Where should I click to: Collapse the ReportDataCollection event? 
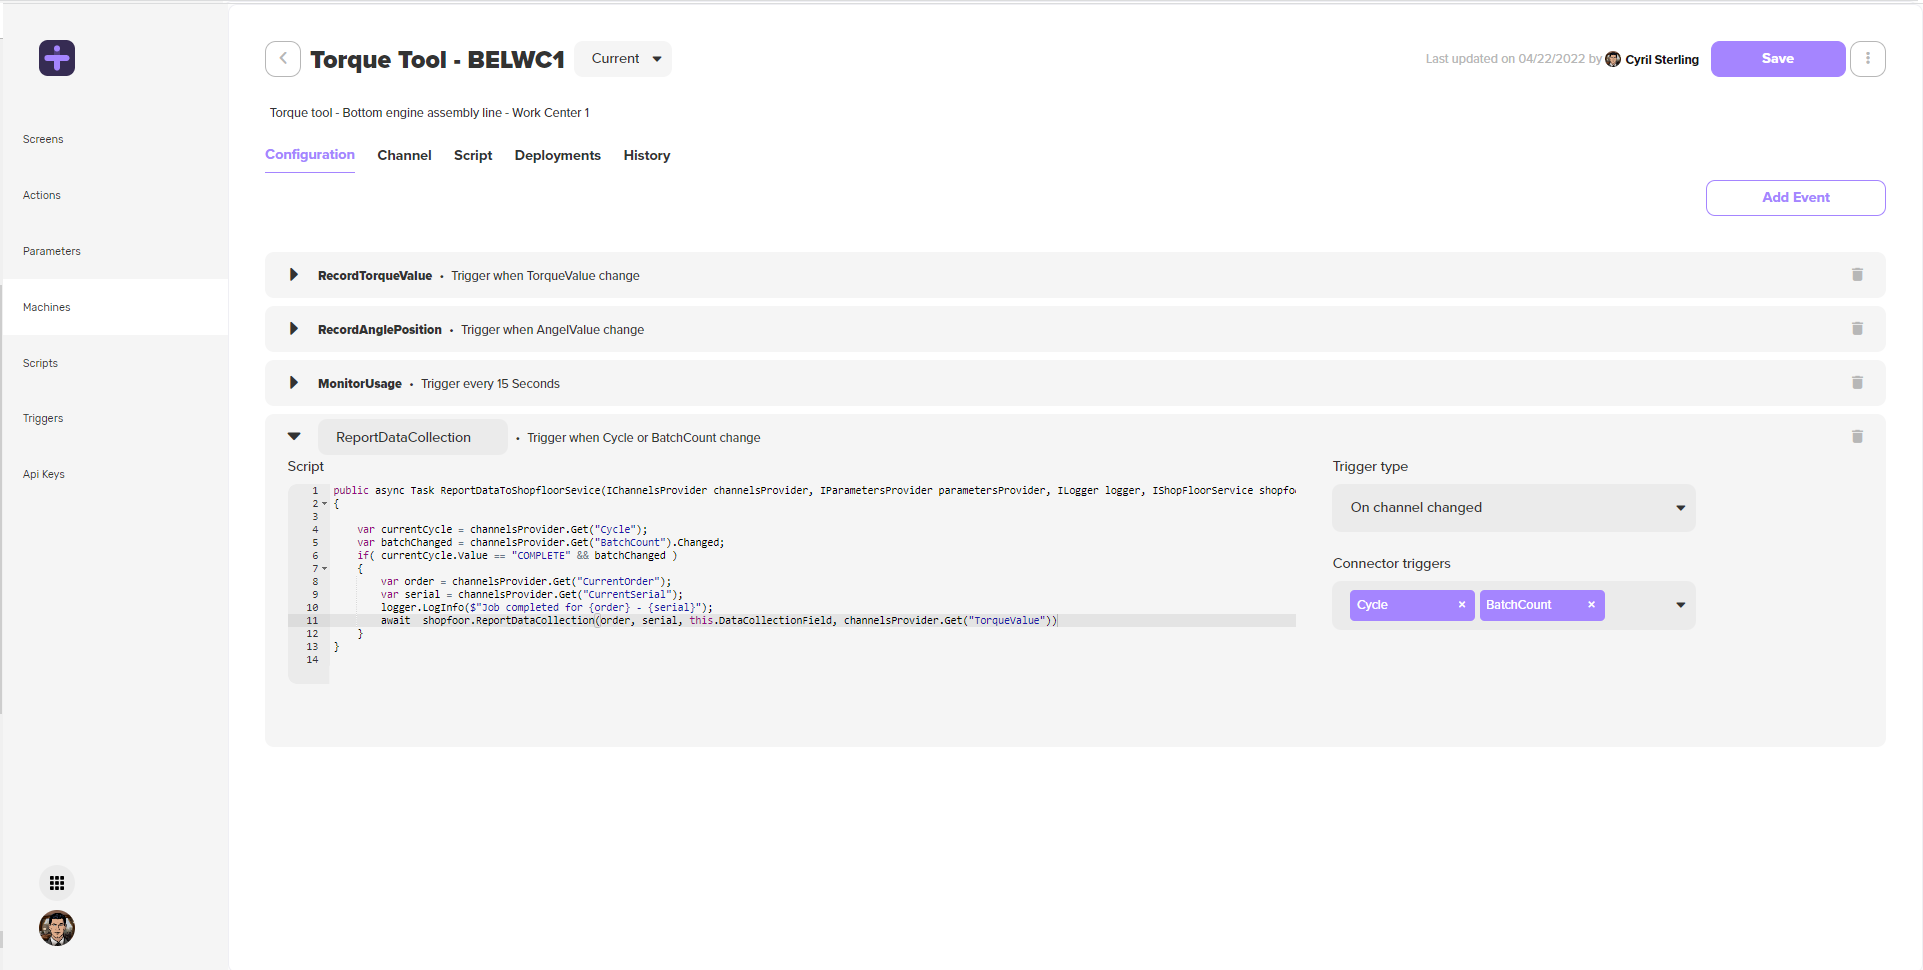pos(293,436)
